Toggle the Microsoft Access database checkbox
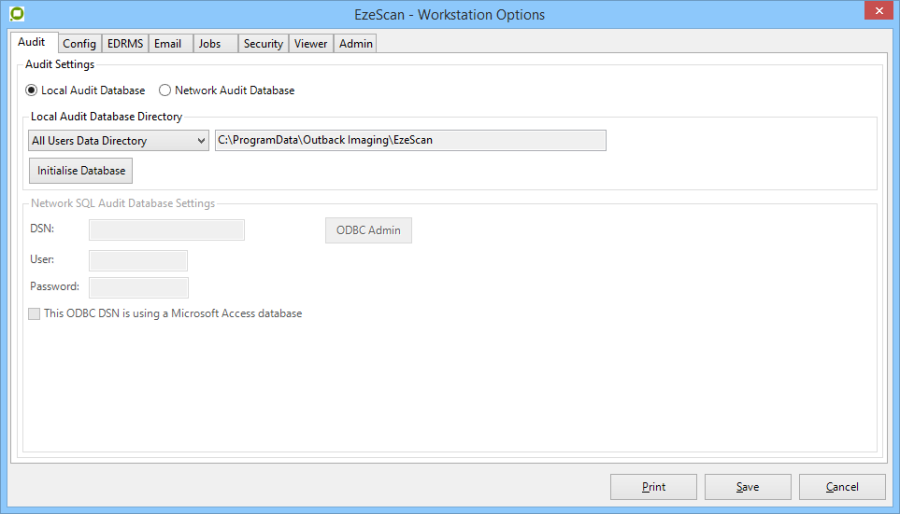 coord(36,313)
